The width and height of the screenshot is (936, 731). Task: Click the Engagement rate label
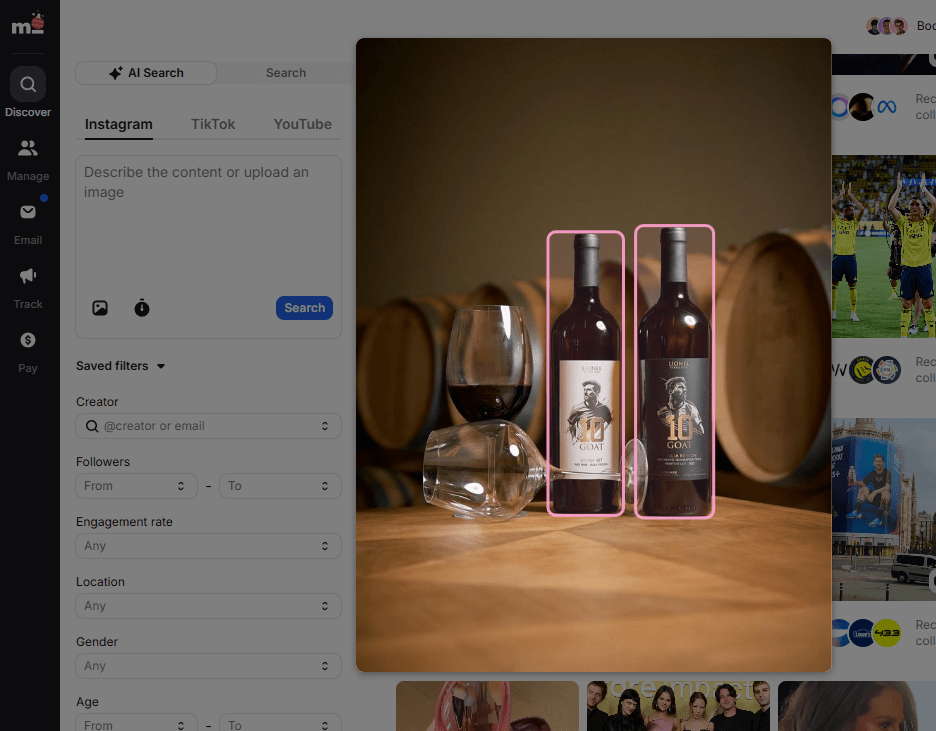click(124, 522)
